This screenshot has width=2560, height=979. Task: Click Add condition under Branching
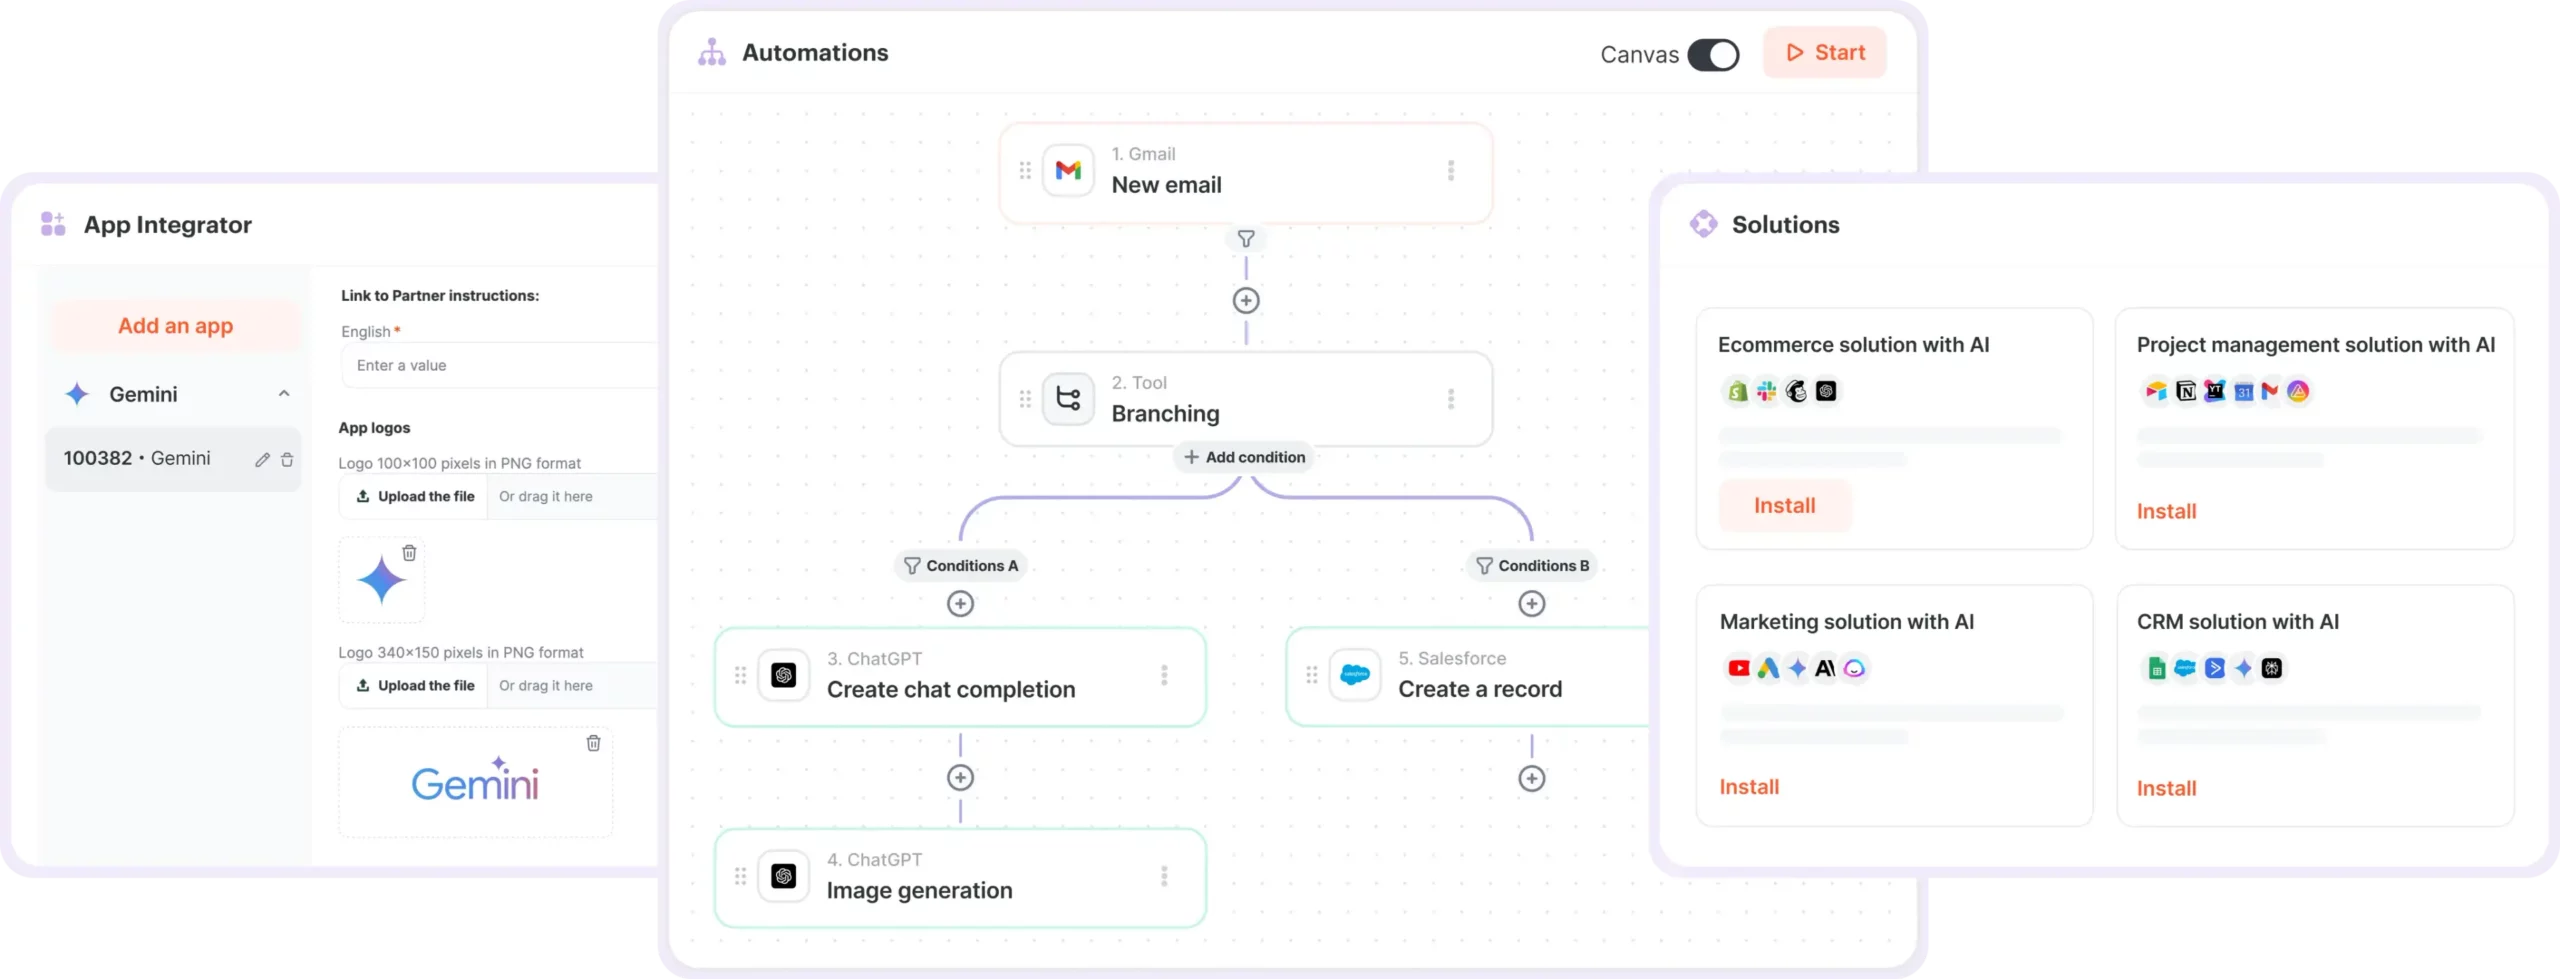pyautogui.click(x=1244, y=457)
